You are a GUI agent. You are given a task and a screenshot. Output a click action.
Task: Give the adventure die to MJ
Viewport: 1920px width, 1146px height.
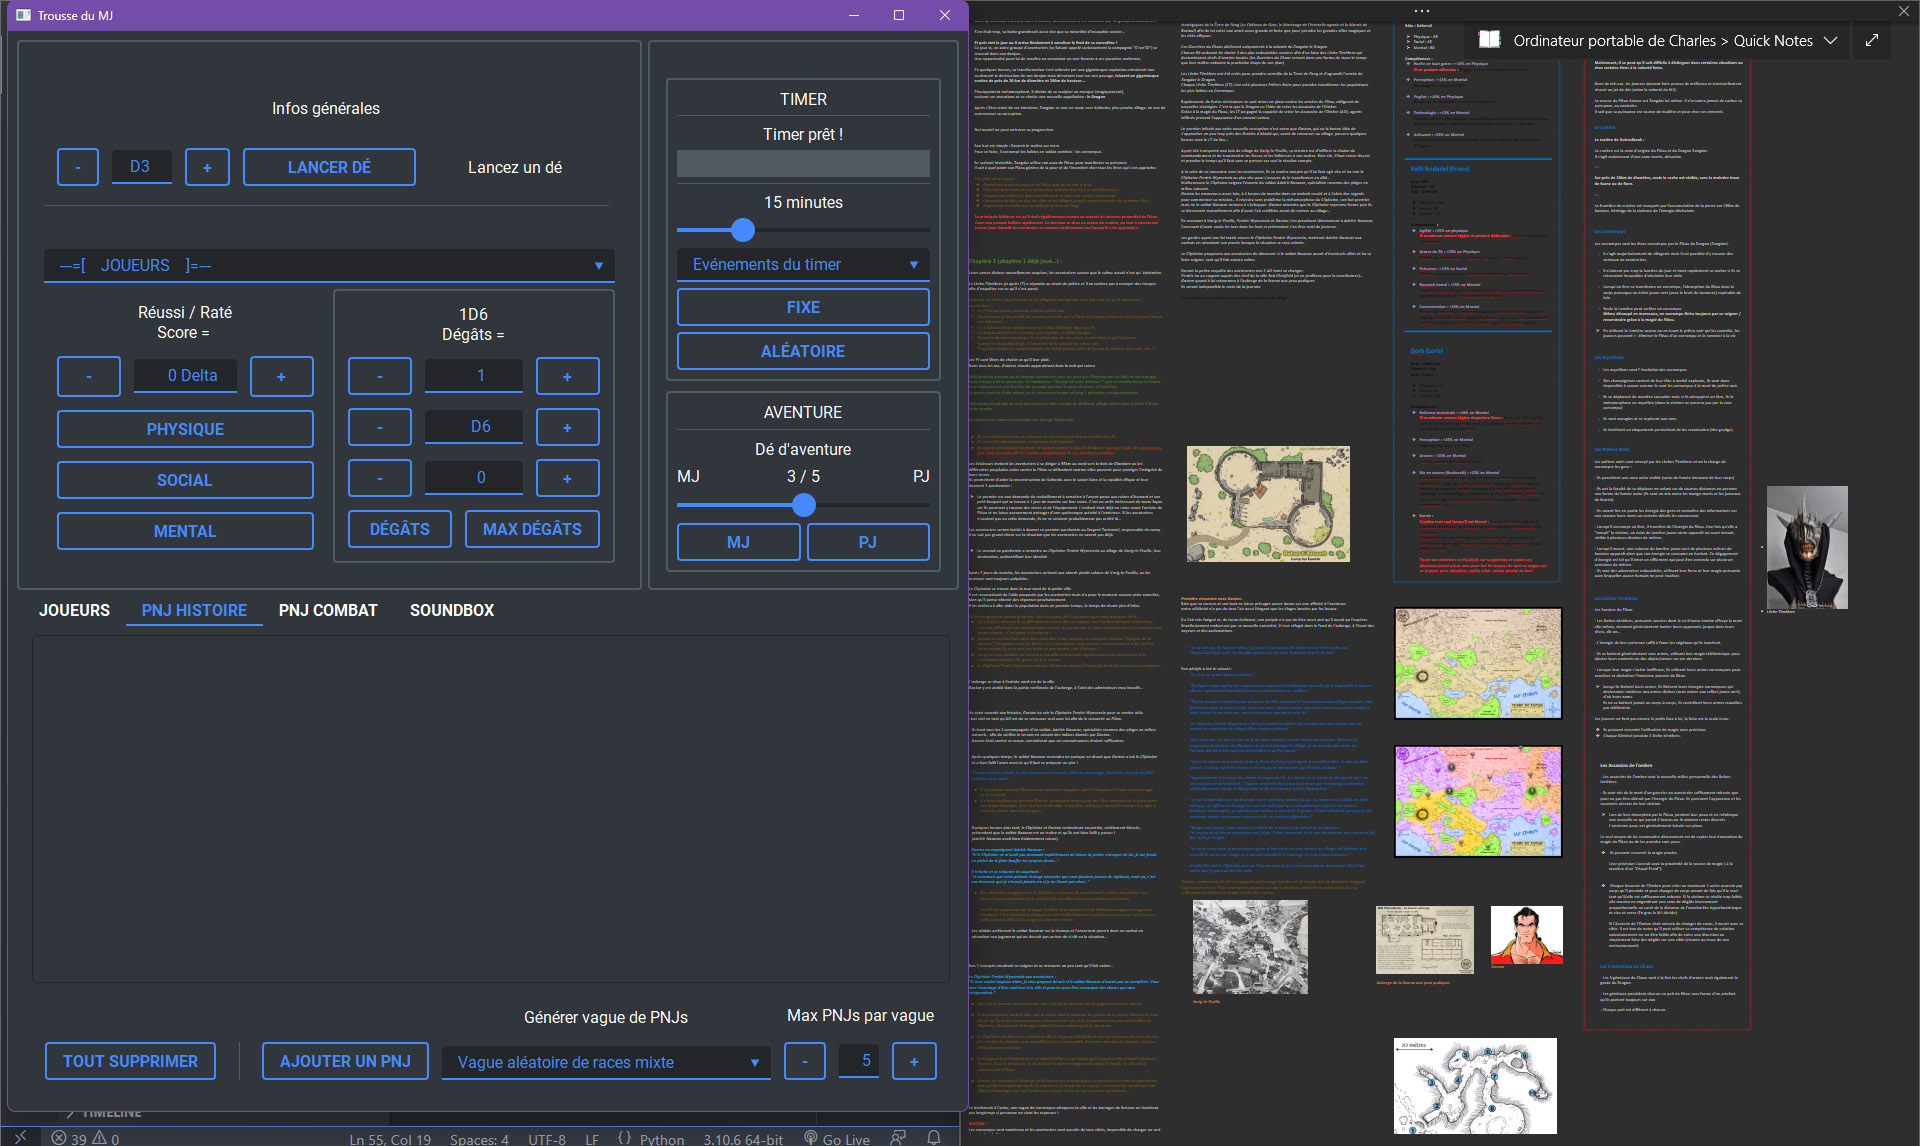click(739, 542)
